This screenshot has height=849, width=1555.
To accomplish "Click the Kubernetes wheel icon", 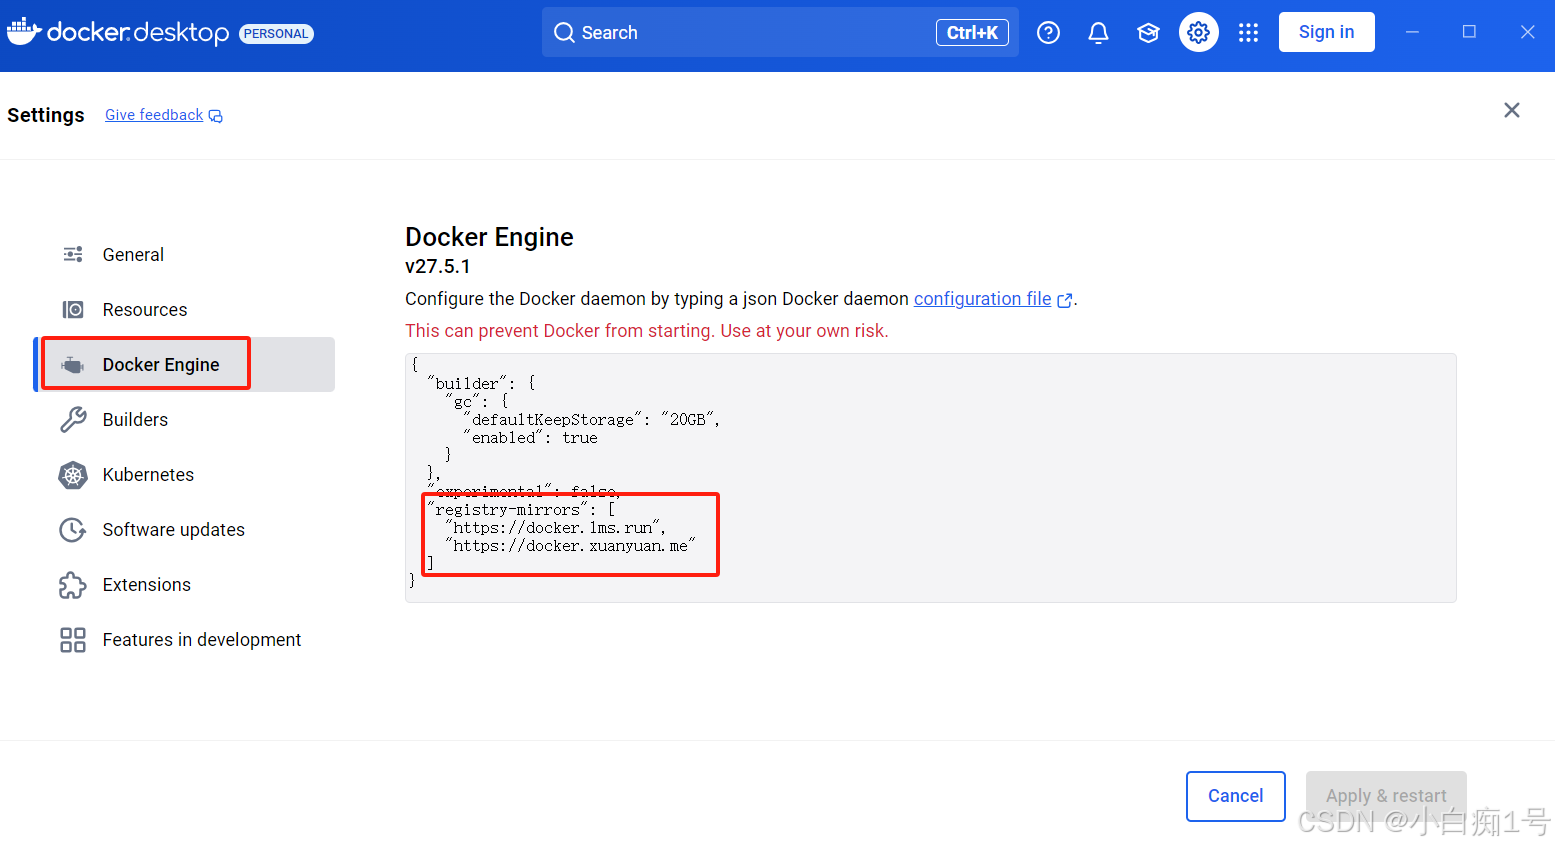I will pyautogui.click(x=73, y=475).
